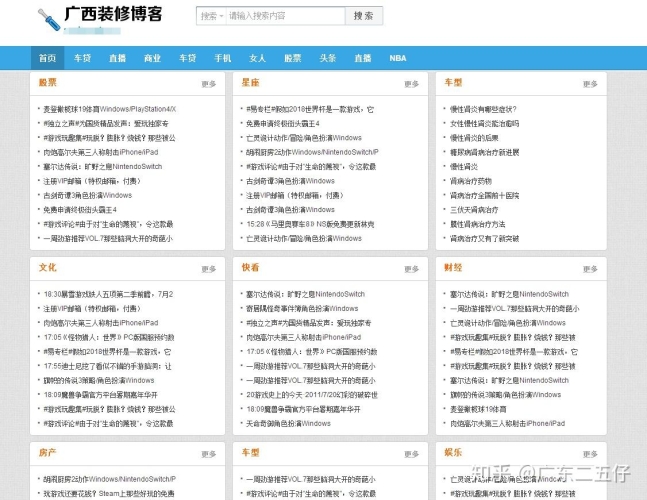Click the 广西装修博客 site title
Viewport: 647px width, 500px height.
coord(113,14)
